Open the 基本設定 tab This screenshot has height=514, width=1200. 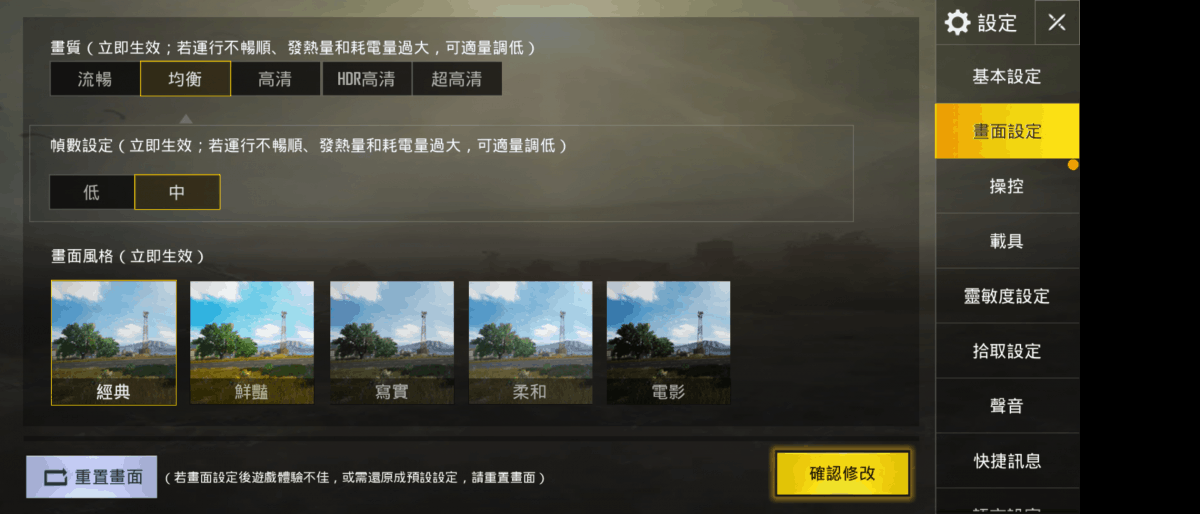tap(1007, 76)
